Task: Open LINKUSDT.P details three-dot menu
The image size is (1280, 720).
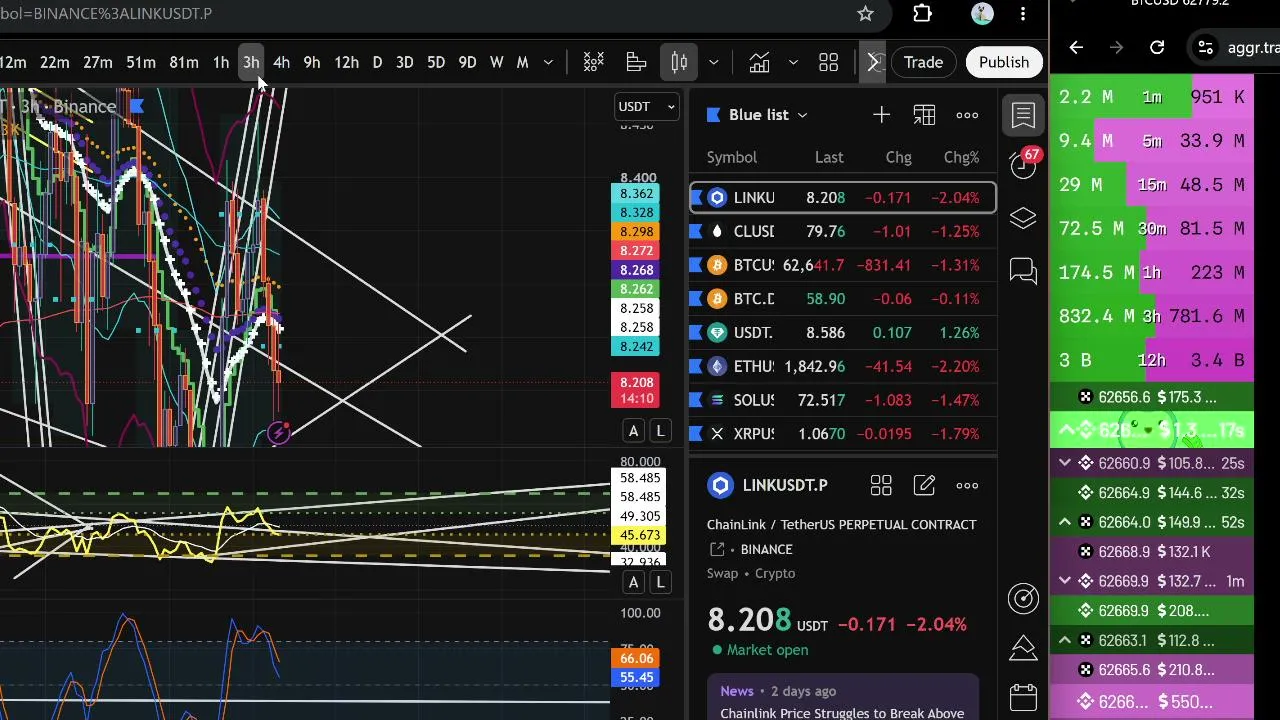Action: [967, 486]
